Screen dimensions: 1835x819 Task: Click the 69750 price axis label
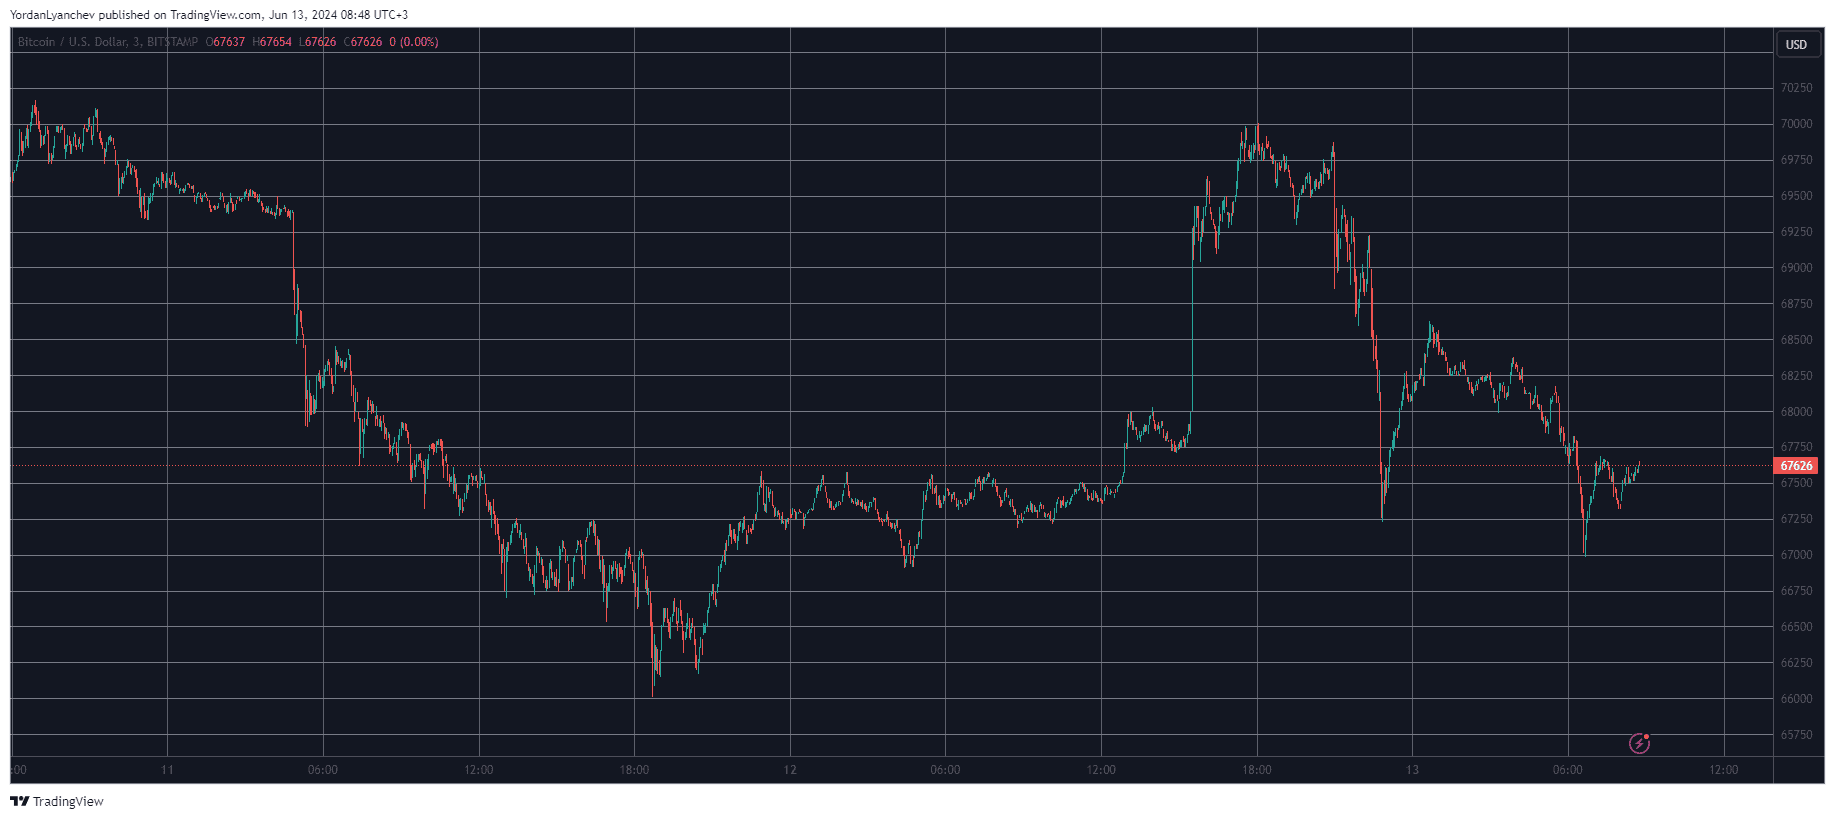tap(1796, 160)
